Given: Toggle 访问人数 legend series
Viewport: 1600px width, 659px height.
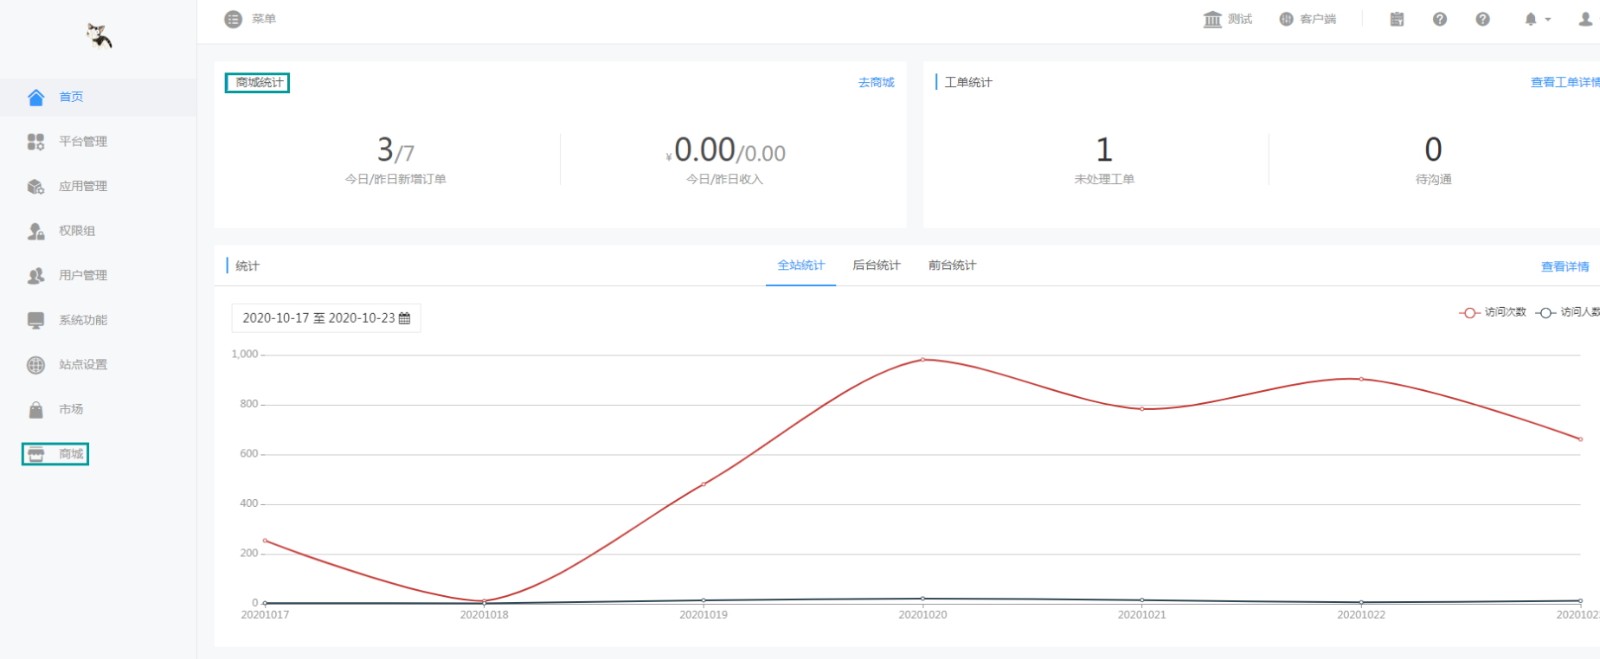Looking at the screenshot, I should pos(1568,313).
